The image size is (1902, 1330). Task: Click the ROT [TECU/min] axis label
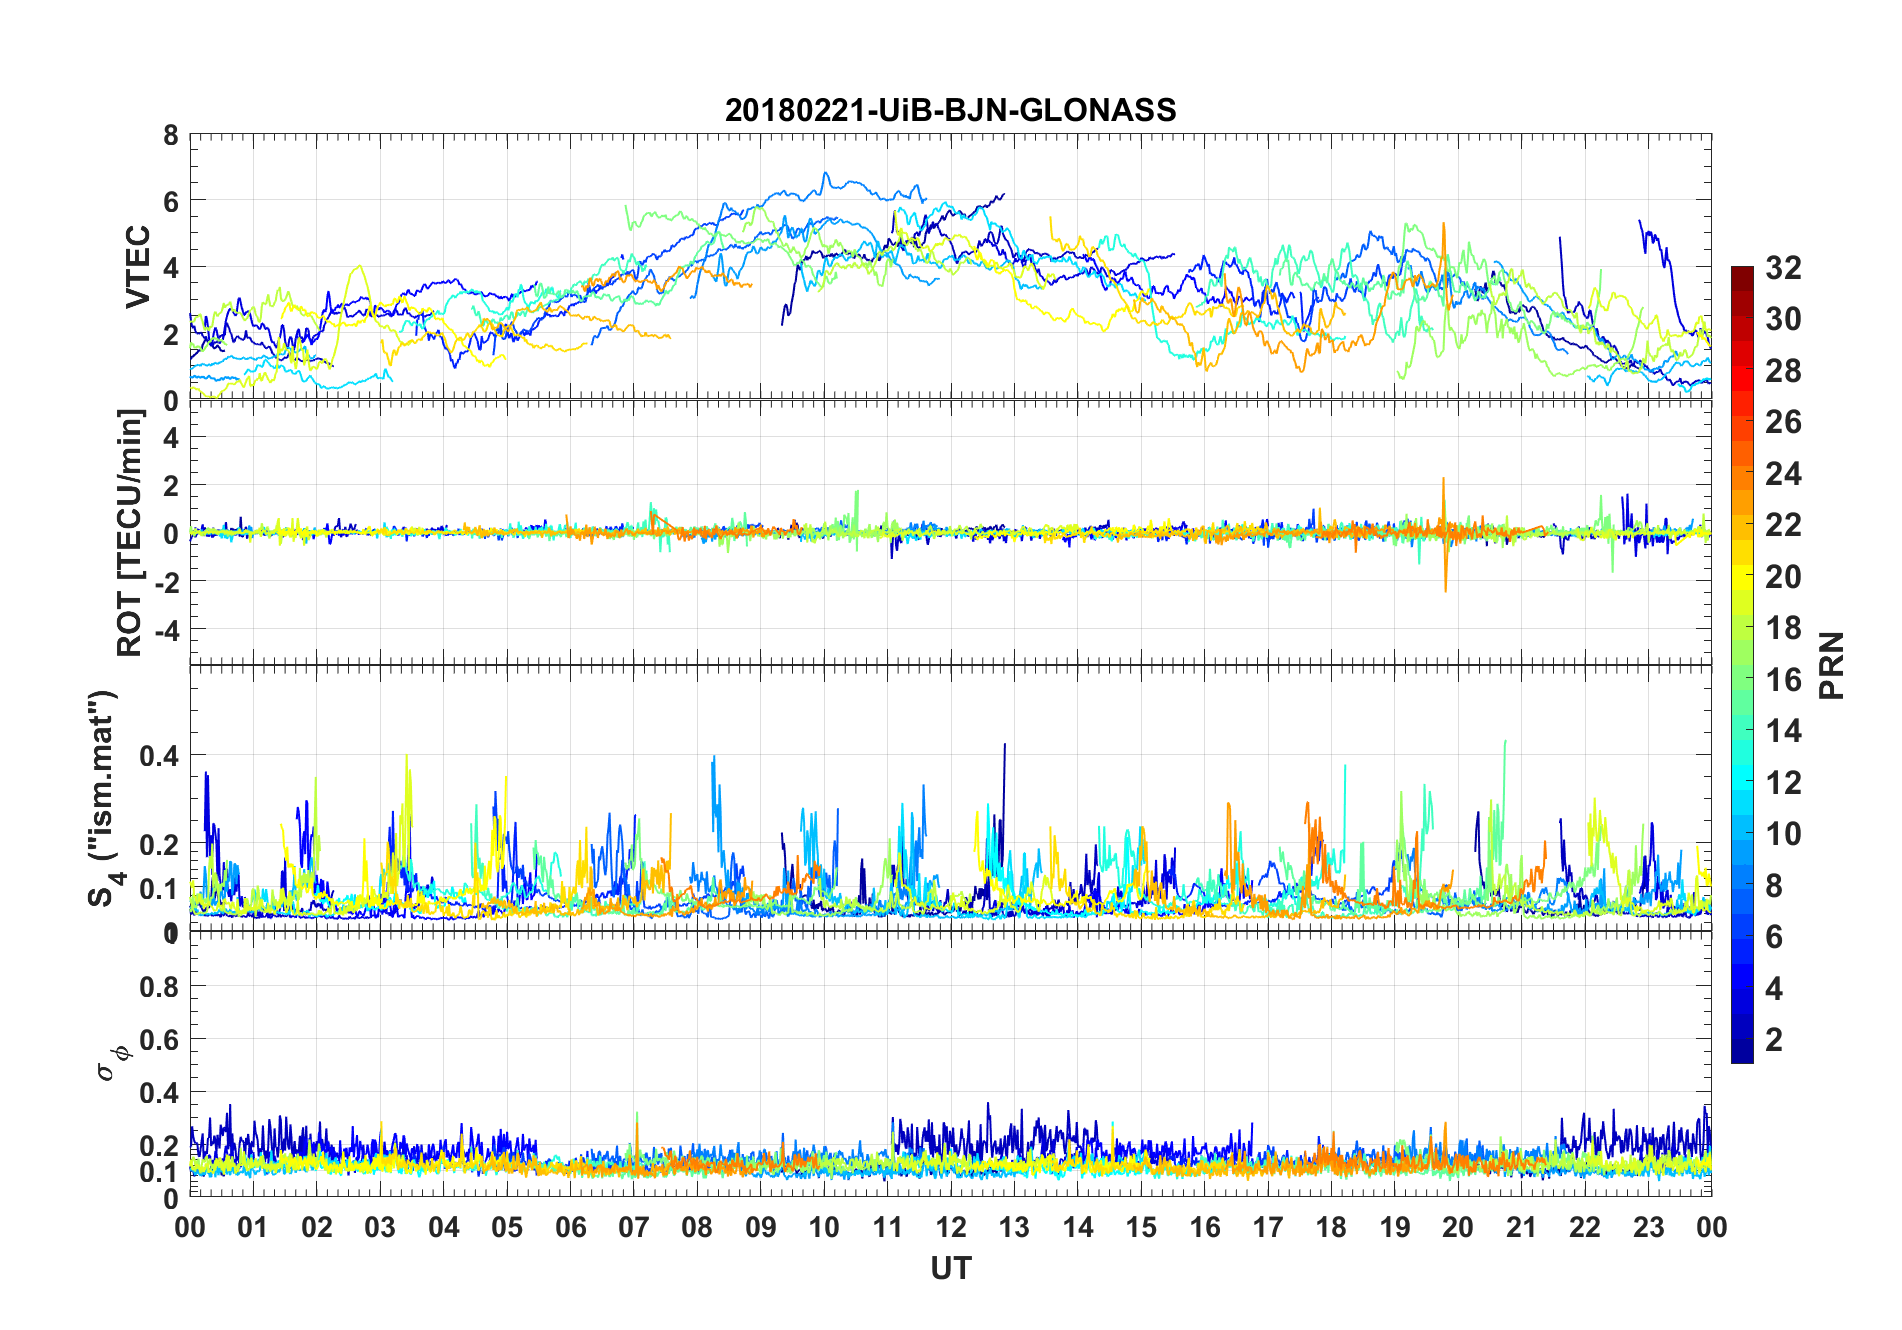[x=130, y=532]
